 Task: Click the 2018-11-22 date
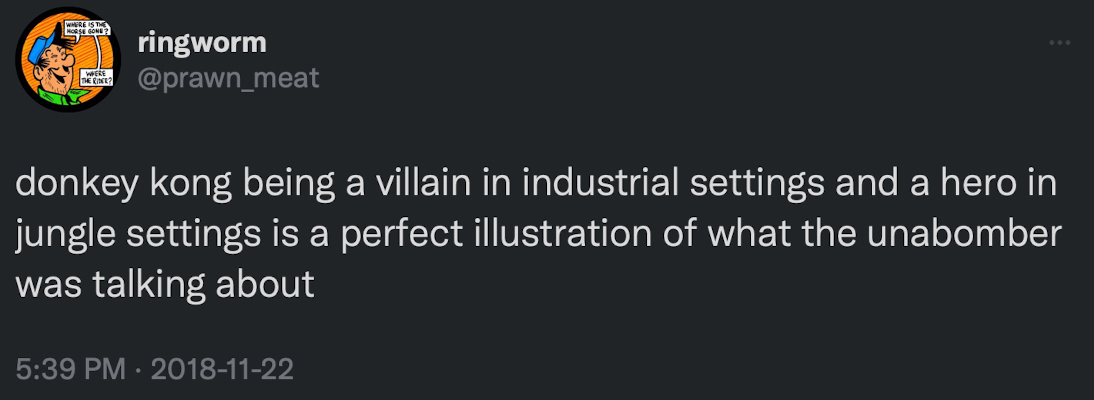click(x=222, y=369)
